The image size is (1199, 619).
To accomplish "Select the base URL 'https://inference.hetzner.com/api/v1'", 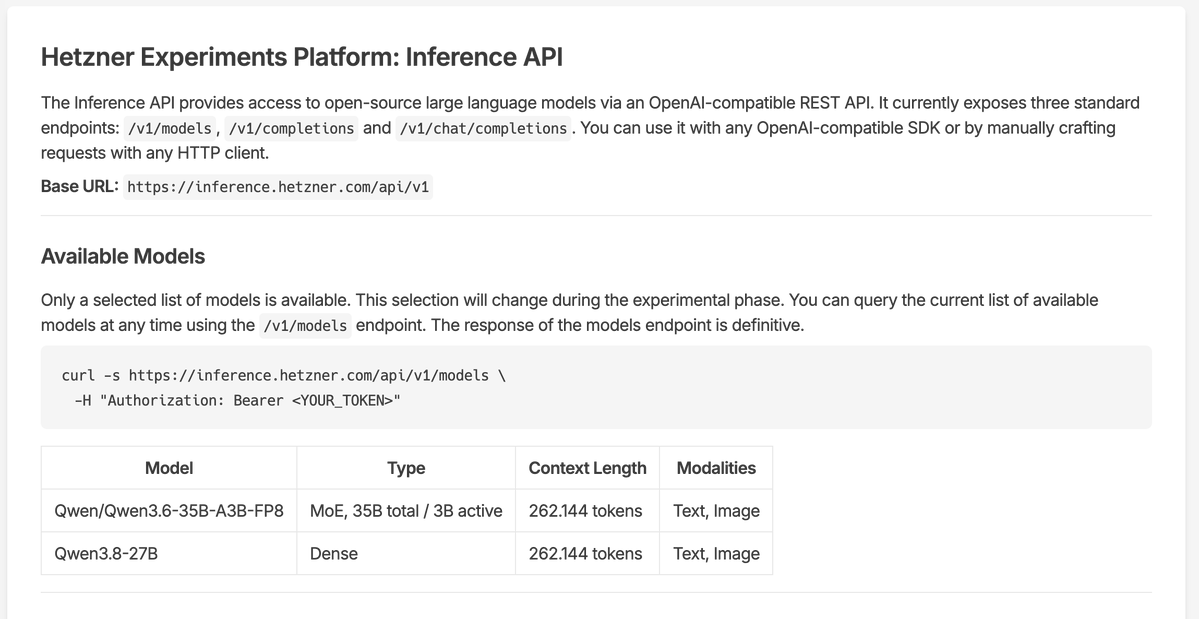I will (278, 187).
